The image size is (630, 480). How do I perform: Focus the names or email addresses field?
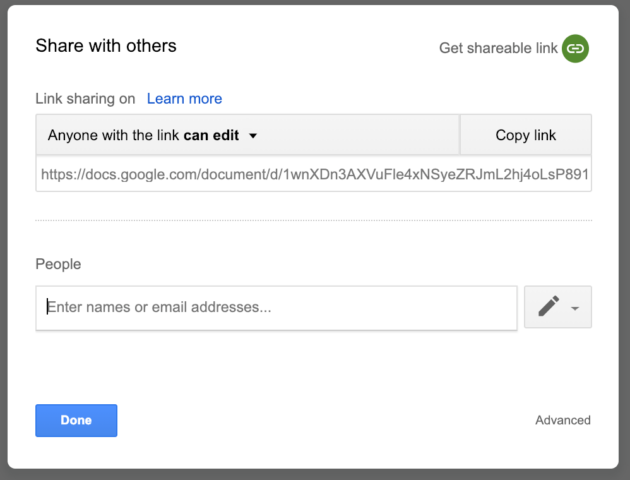point(276,308)
